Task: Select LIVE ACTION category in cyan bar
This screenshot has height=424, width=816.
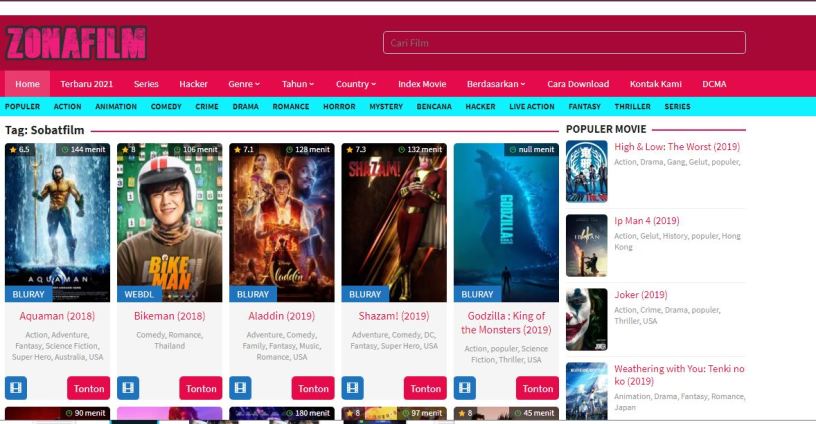Action: [532, 106]
